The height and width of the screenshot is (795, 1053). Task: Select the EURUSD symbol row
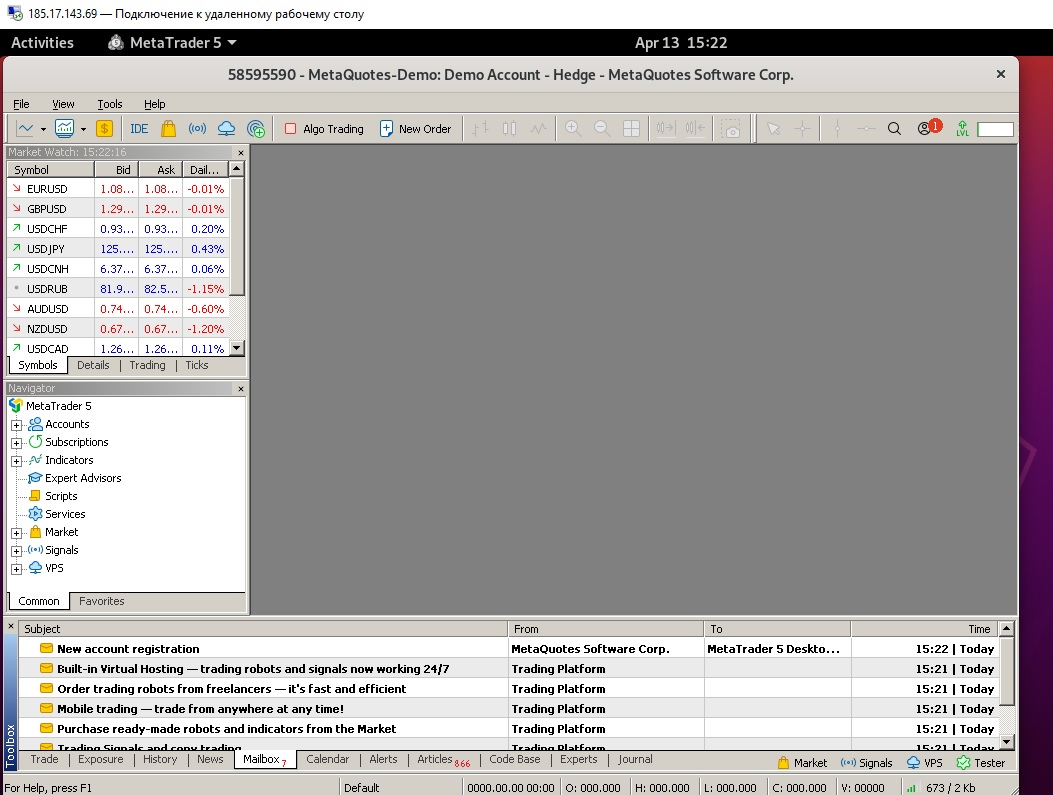pos(118,189)
